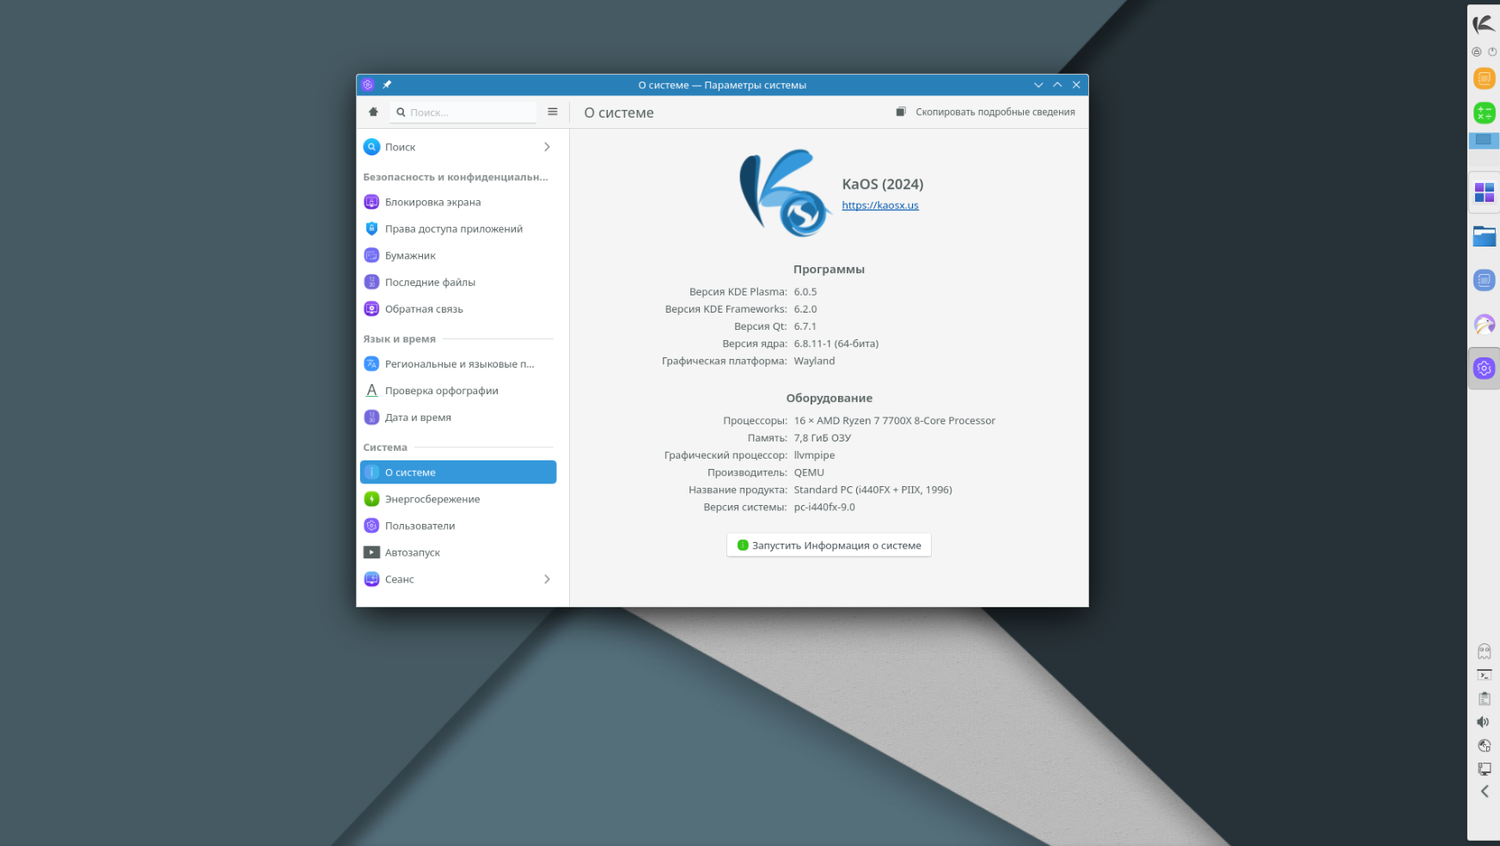
Task: Open the clipboard tray icon
Action: (x=1484, y=698)
